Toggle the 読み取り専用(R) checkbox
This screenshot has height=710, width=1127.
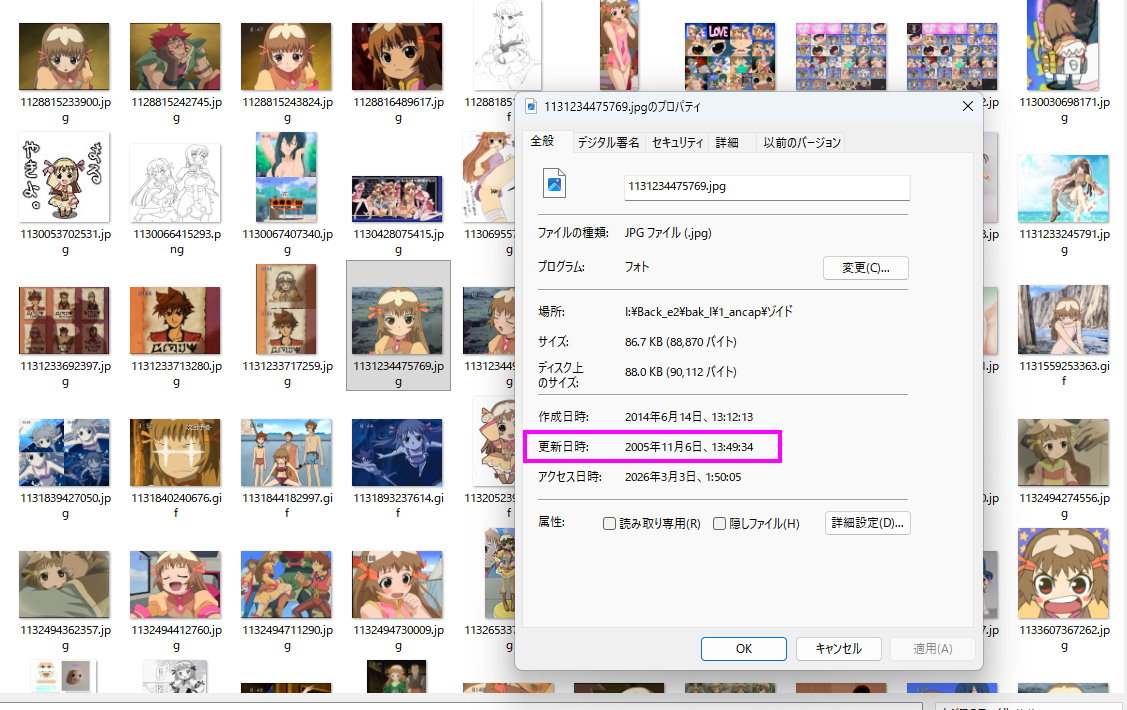click(x=609, y=524)
